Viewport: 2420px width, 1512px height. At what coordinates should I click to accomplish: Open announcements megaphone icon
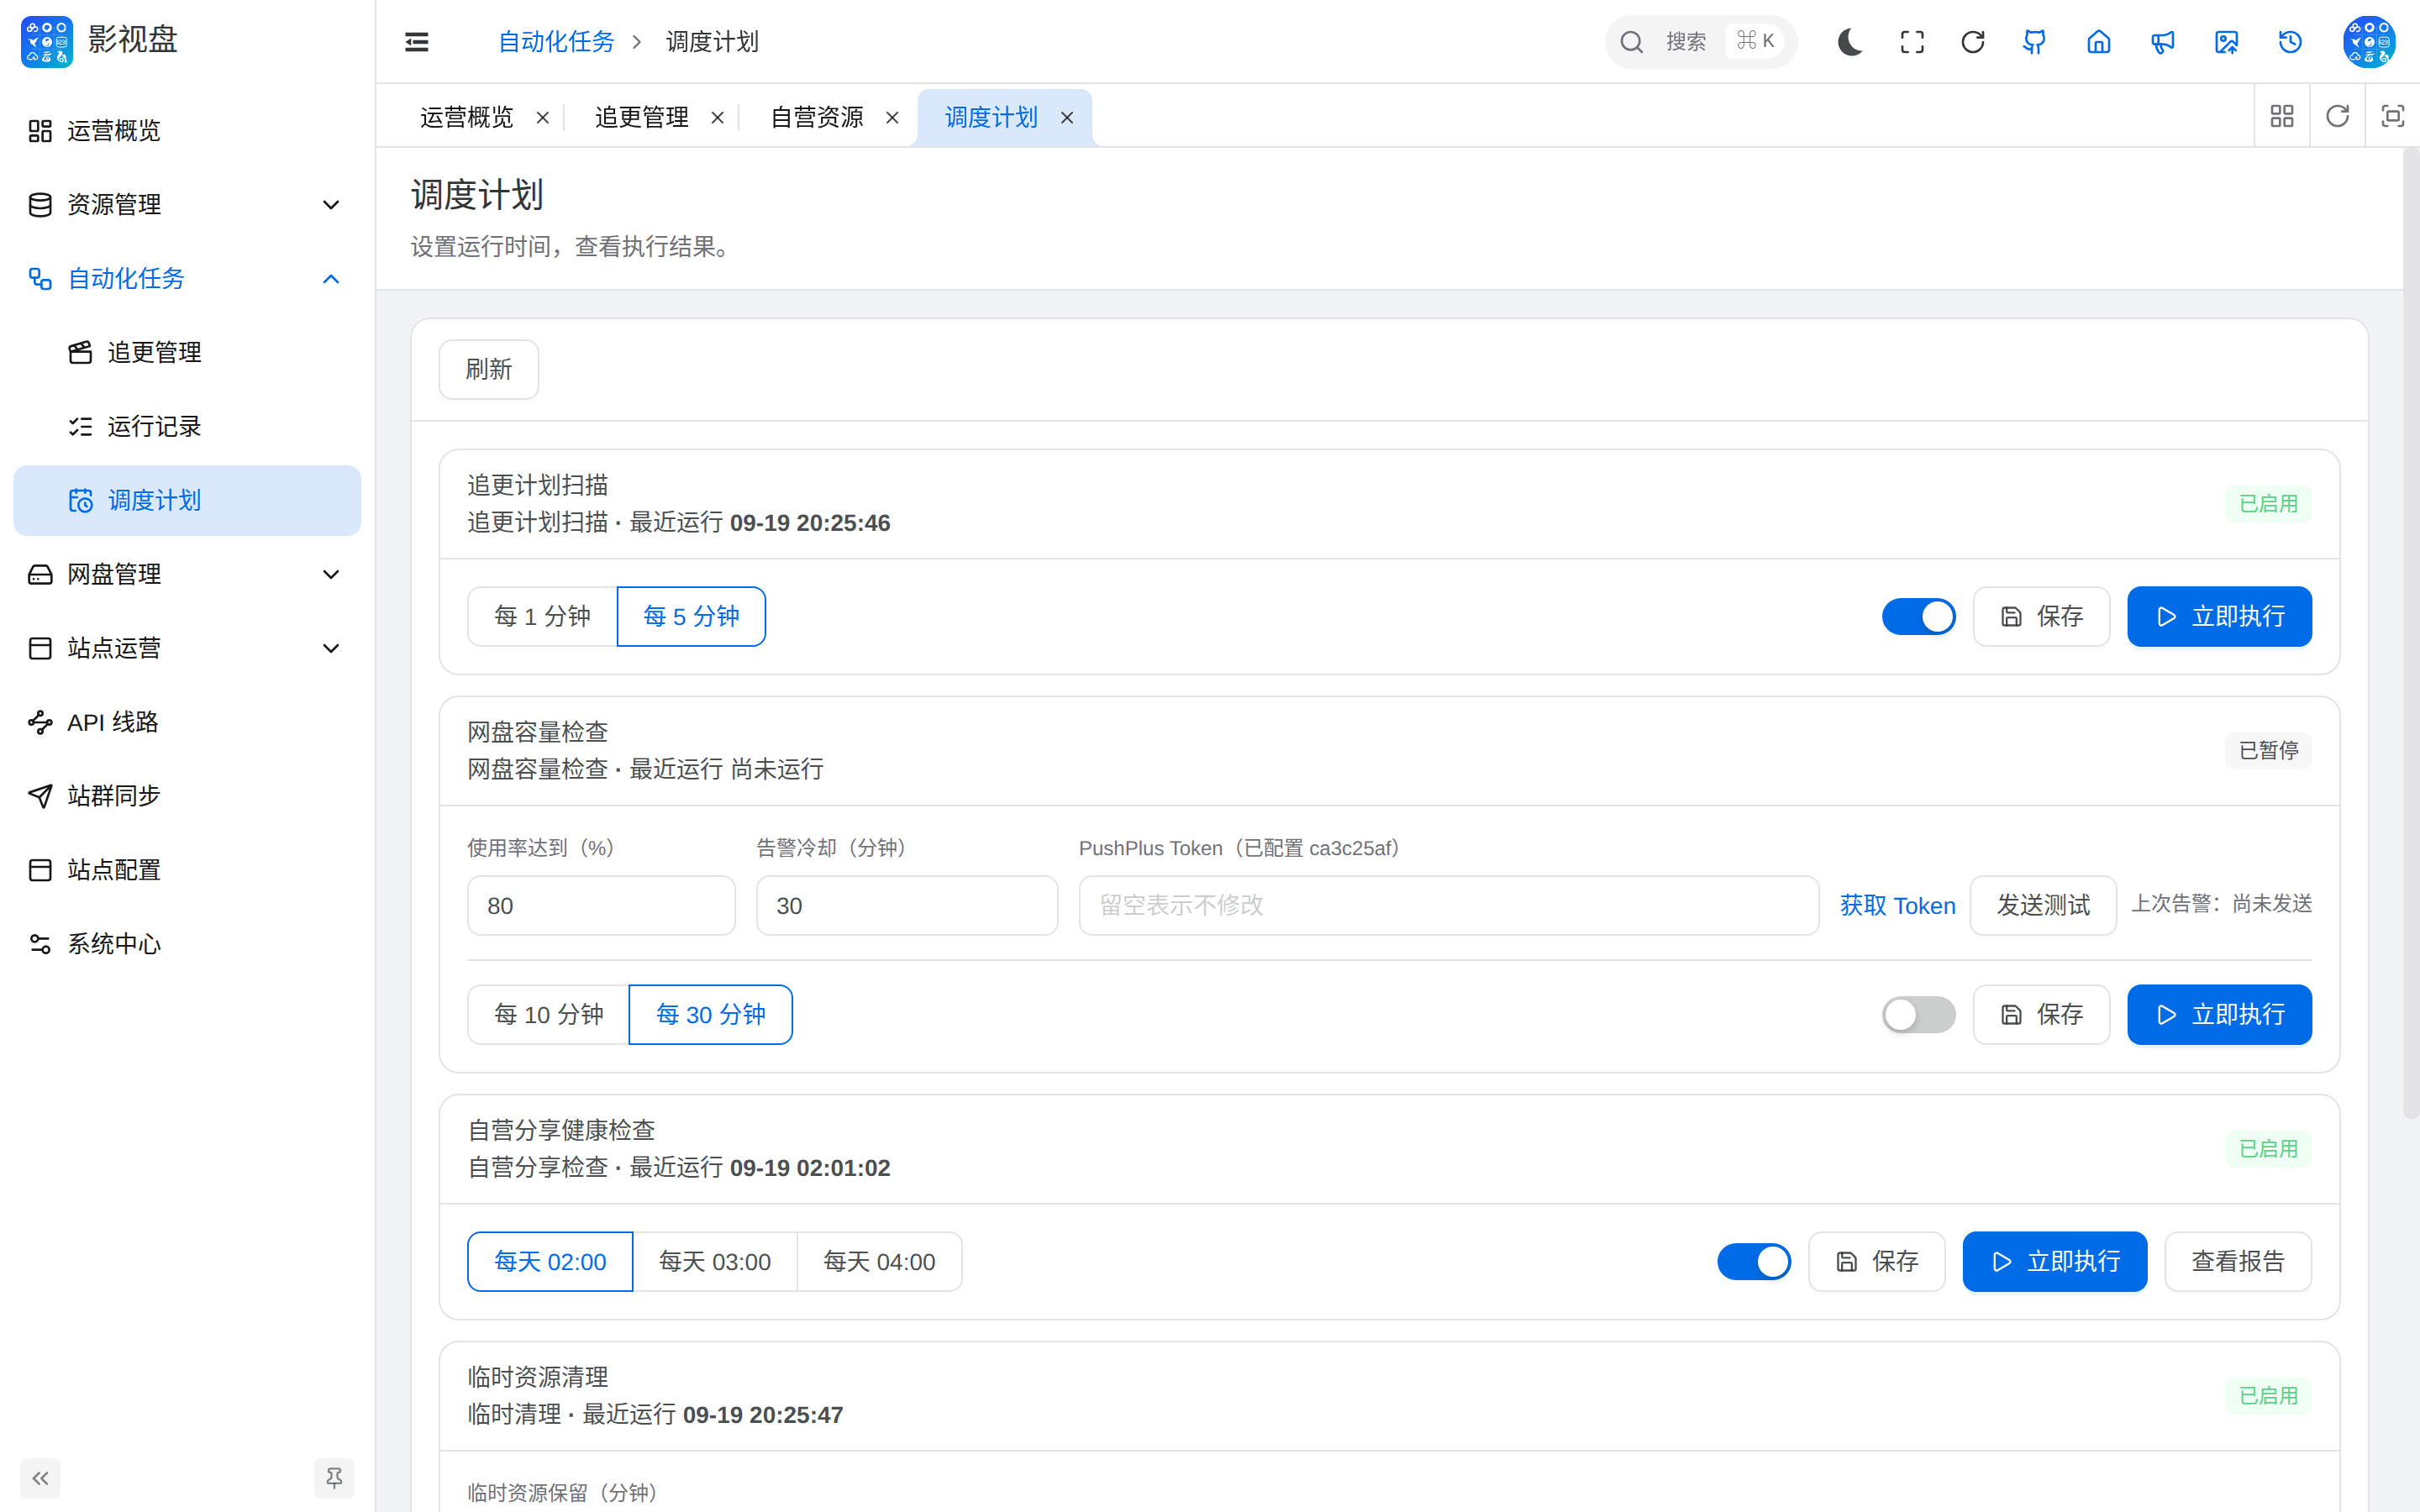pyautogui.click(x=2162, y=42)
